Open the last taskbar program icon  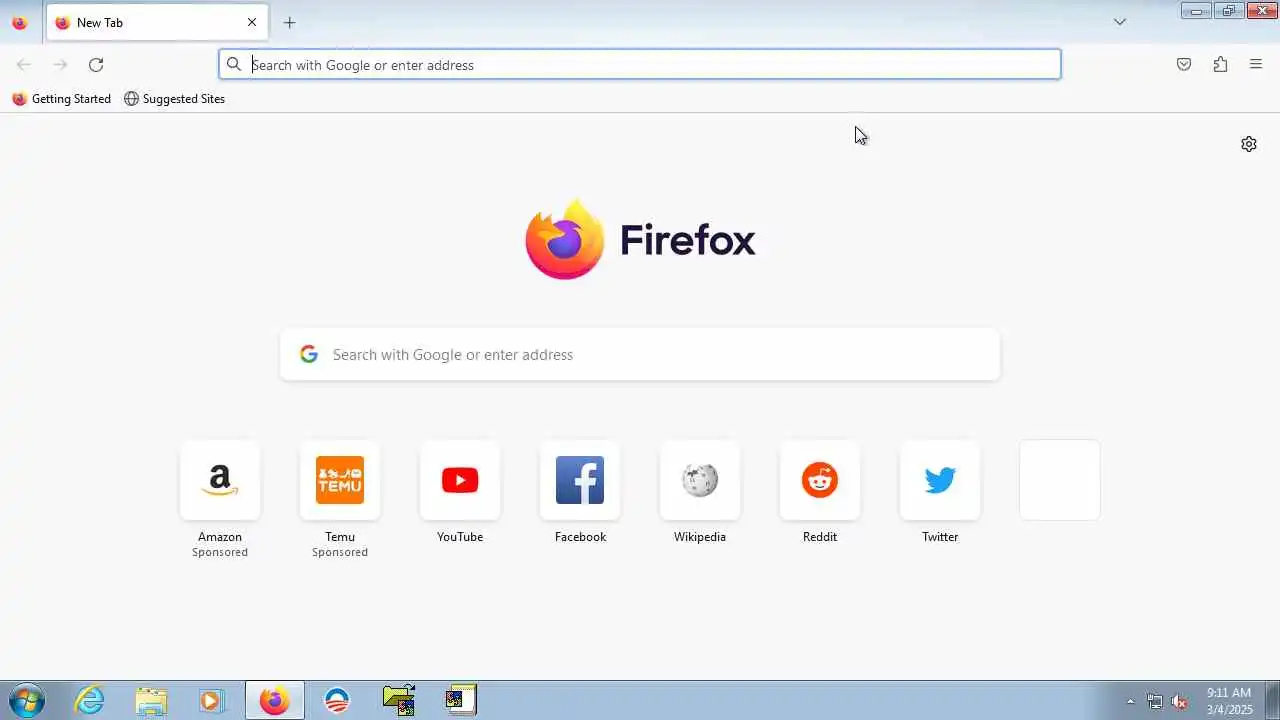click(461, 700)
